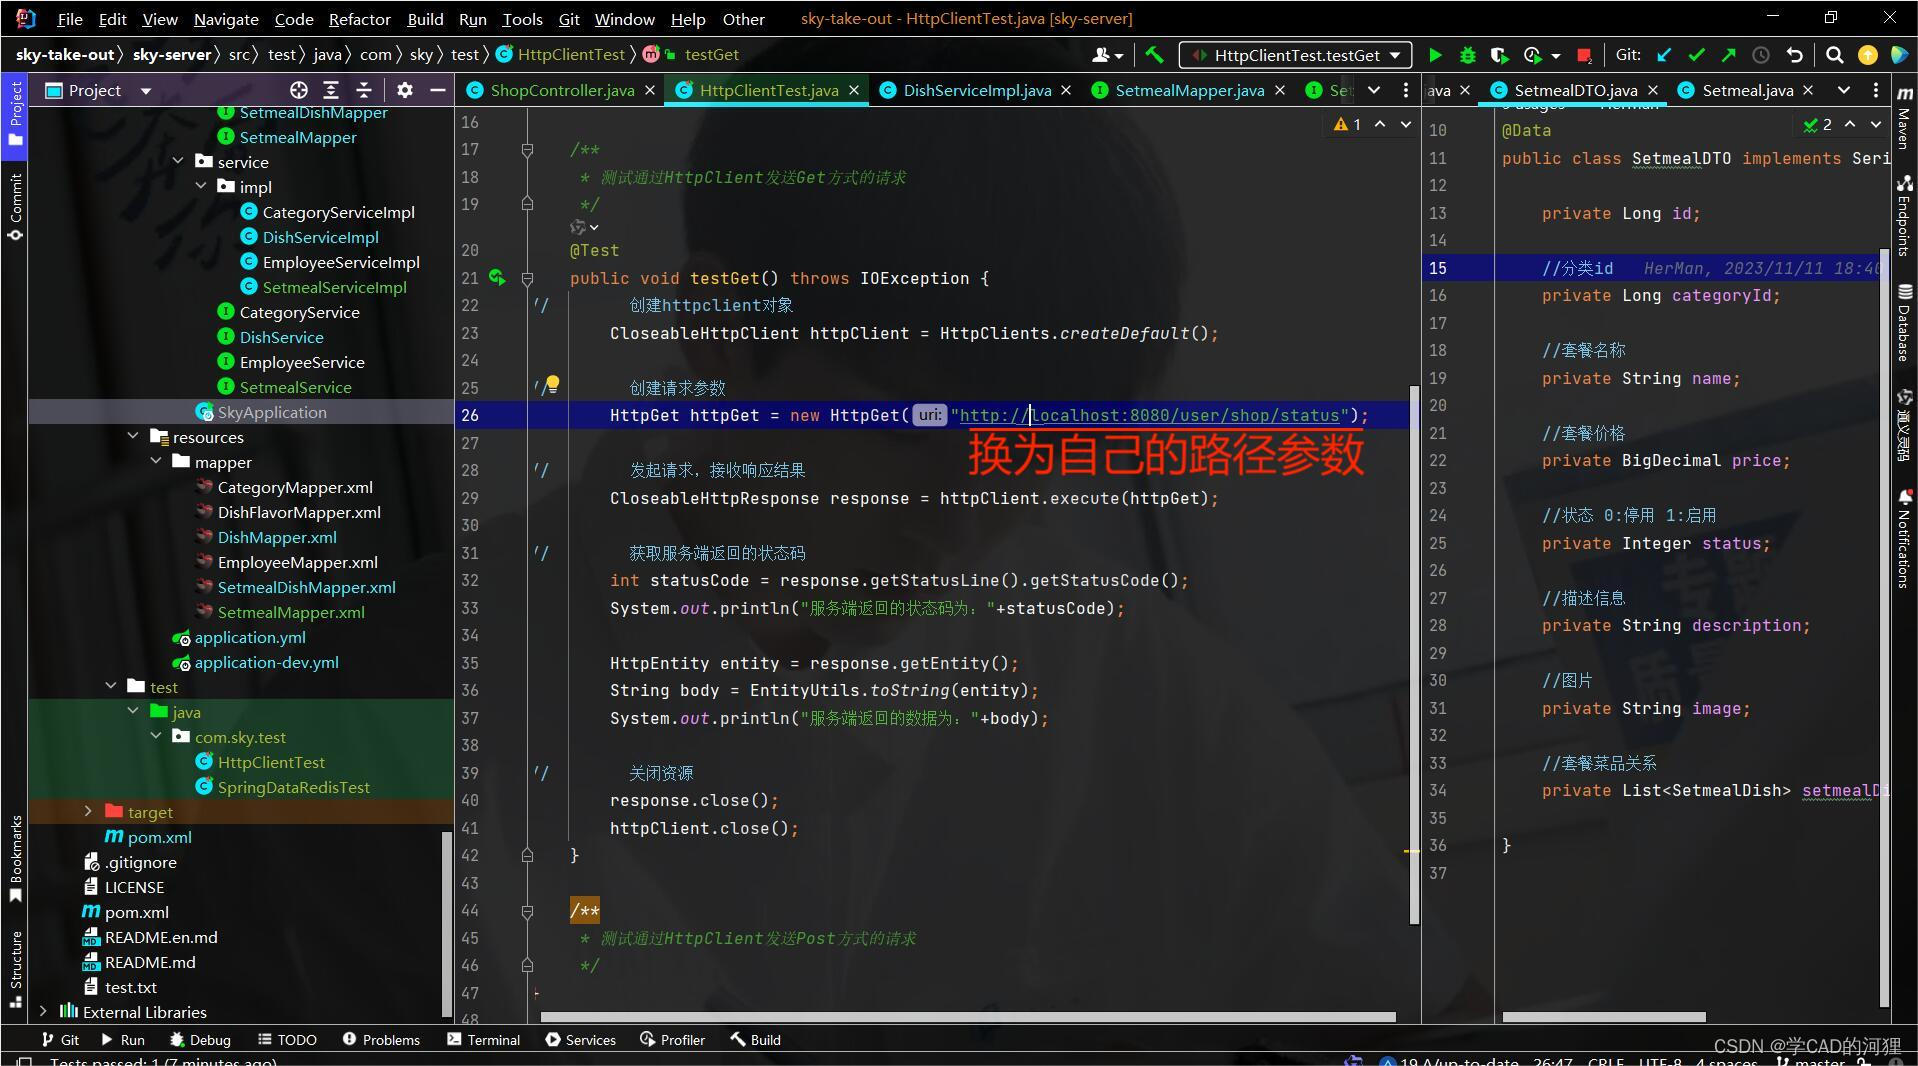Open the Refactor menu
Image resolution: width=1918 pixels, height=1066 pixels.
pos(358,18)
